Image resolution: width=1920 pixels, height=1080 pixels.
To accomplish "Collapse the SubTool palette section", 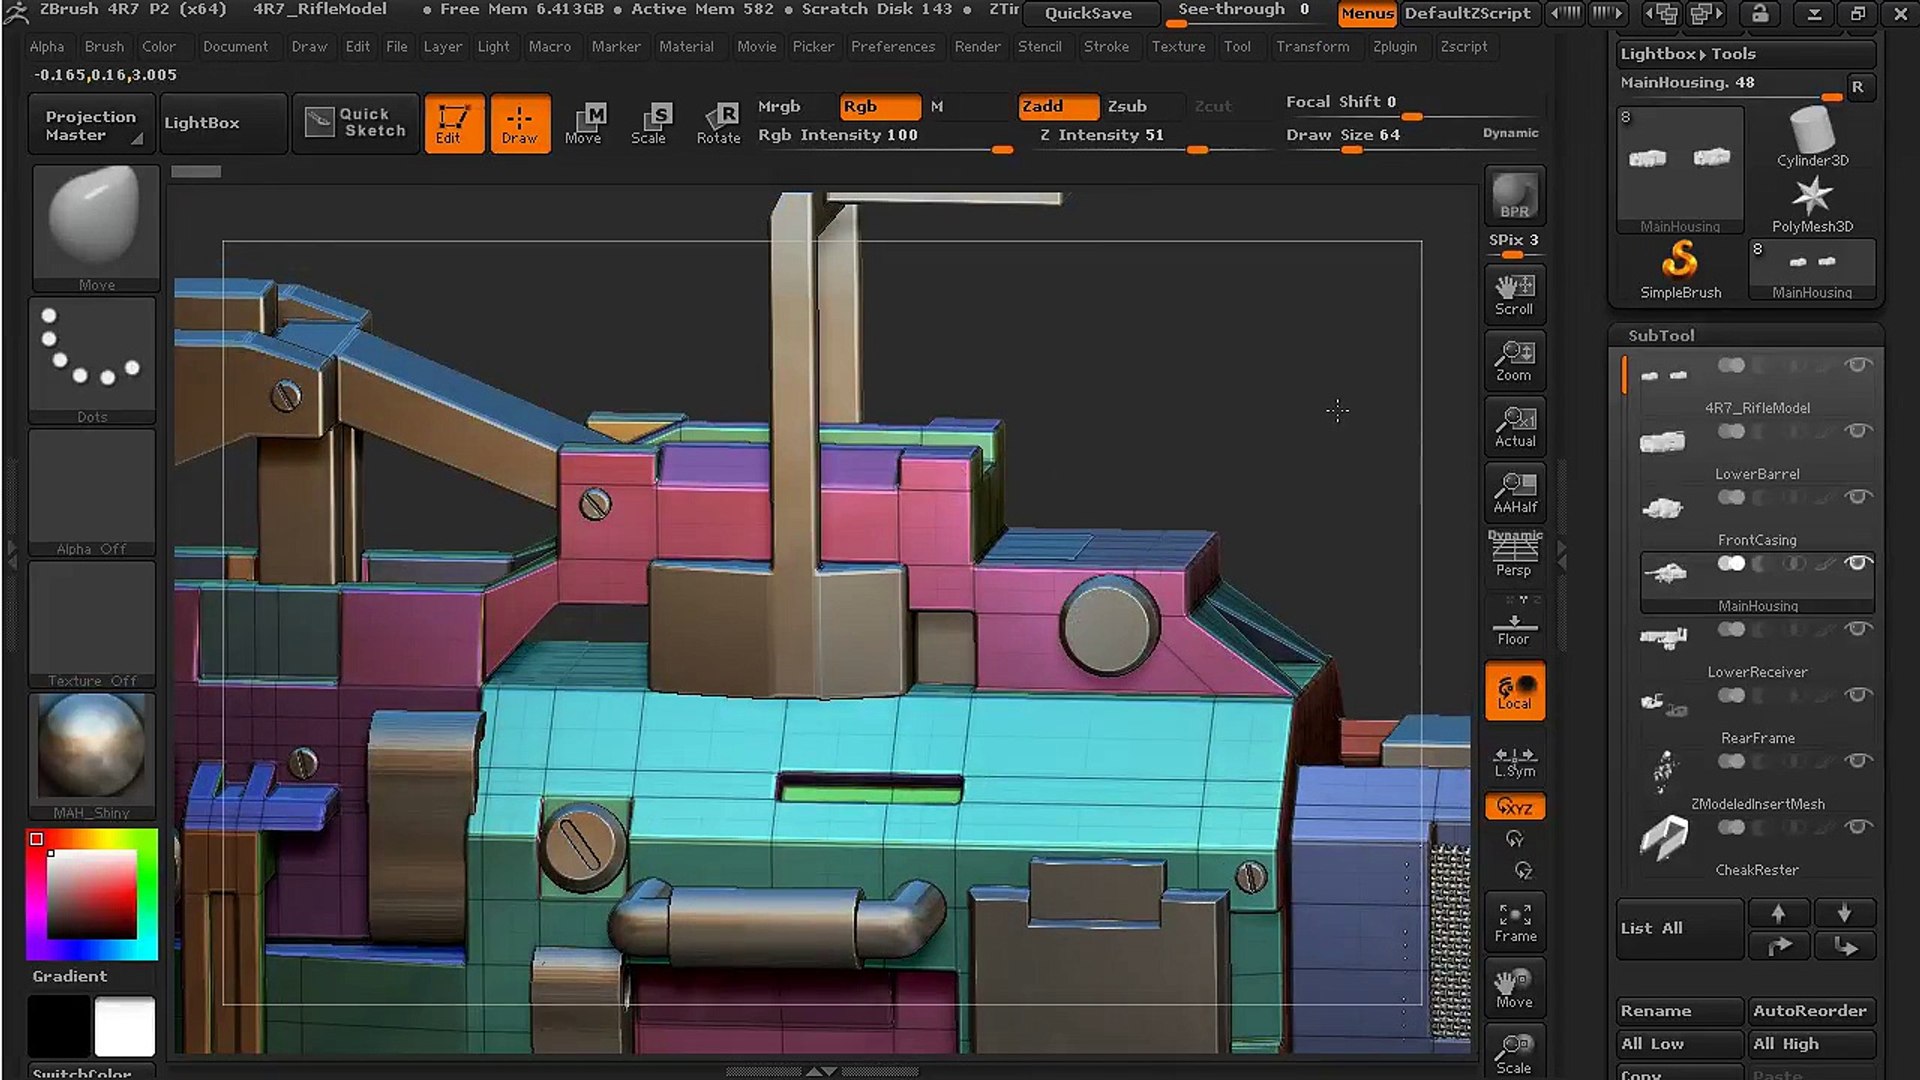I will click(1661, 335).
